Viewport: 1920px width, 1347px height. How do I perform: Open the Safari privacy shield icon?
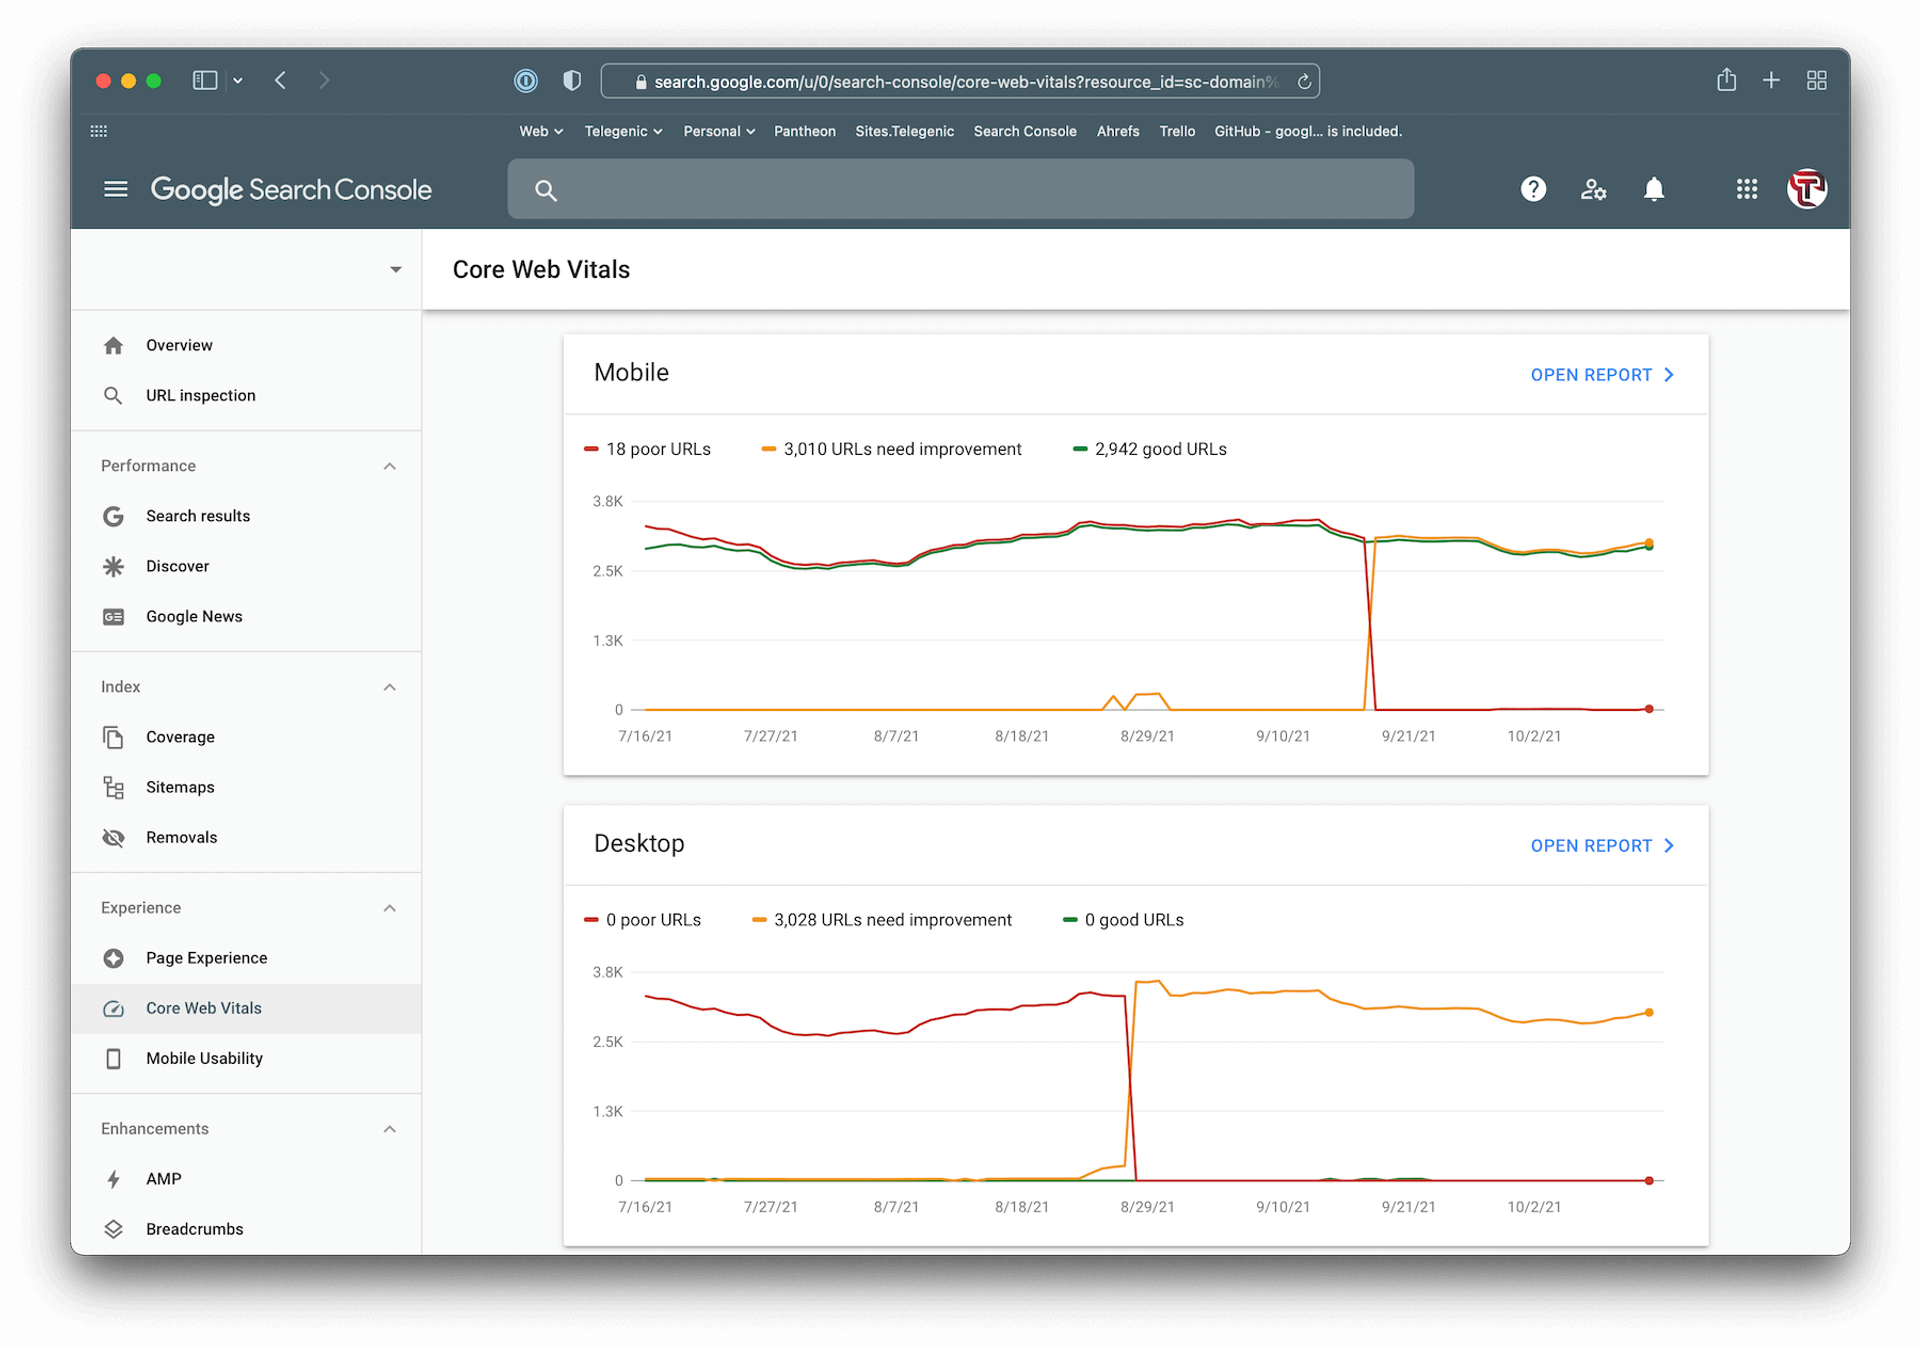(572, 81)
